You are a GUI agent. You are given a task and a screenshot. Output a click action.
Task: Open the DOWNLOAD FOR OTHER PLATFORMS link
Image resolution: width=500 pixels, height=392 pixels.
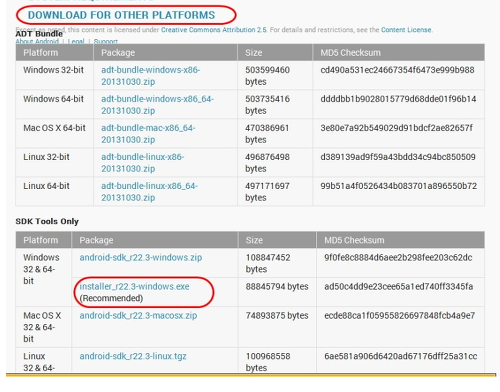pyautogui.click(x=121, y=15)
